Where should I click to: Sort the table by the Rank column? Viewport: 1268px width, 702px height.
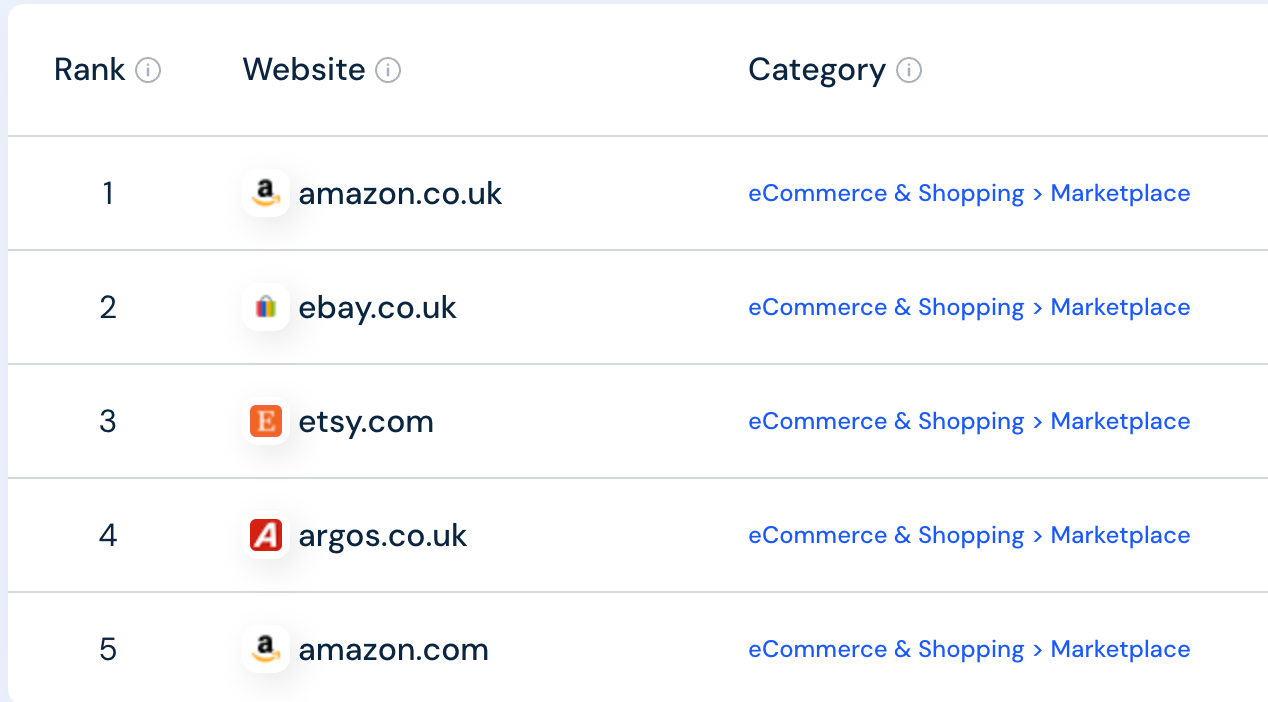click(x=90, y=70)
